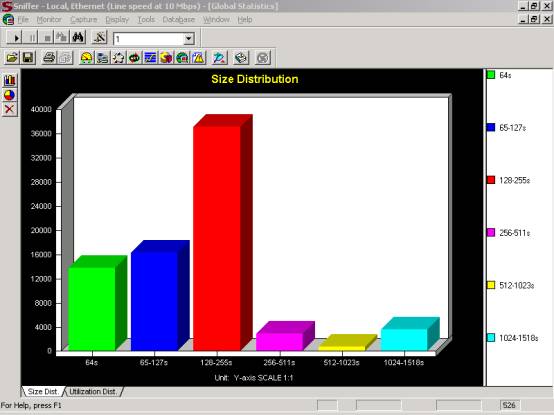The image size is (554, 415).
Task: Open the folder open-file icon
Action: (12, 58)
